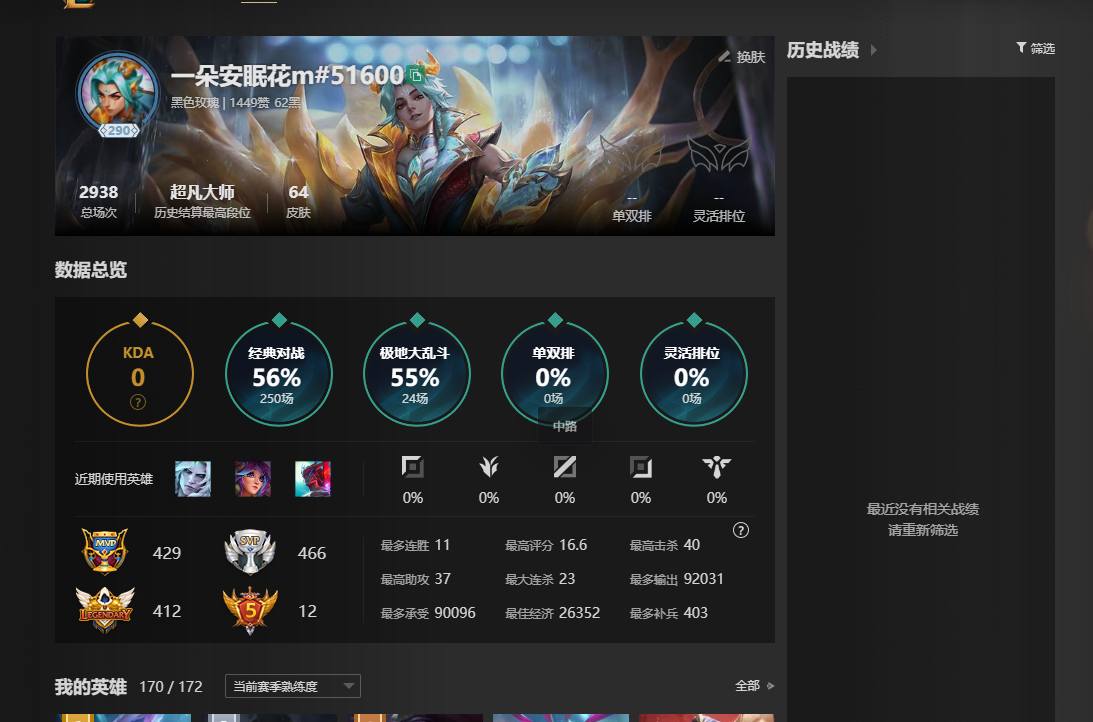Click 64 皮肤 skins count
The height and width of the screenshot is (722, 1093).
pyautogui.click(x=298, y=201)
